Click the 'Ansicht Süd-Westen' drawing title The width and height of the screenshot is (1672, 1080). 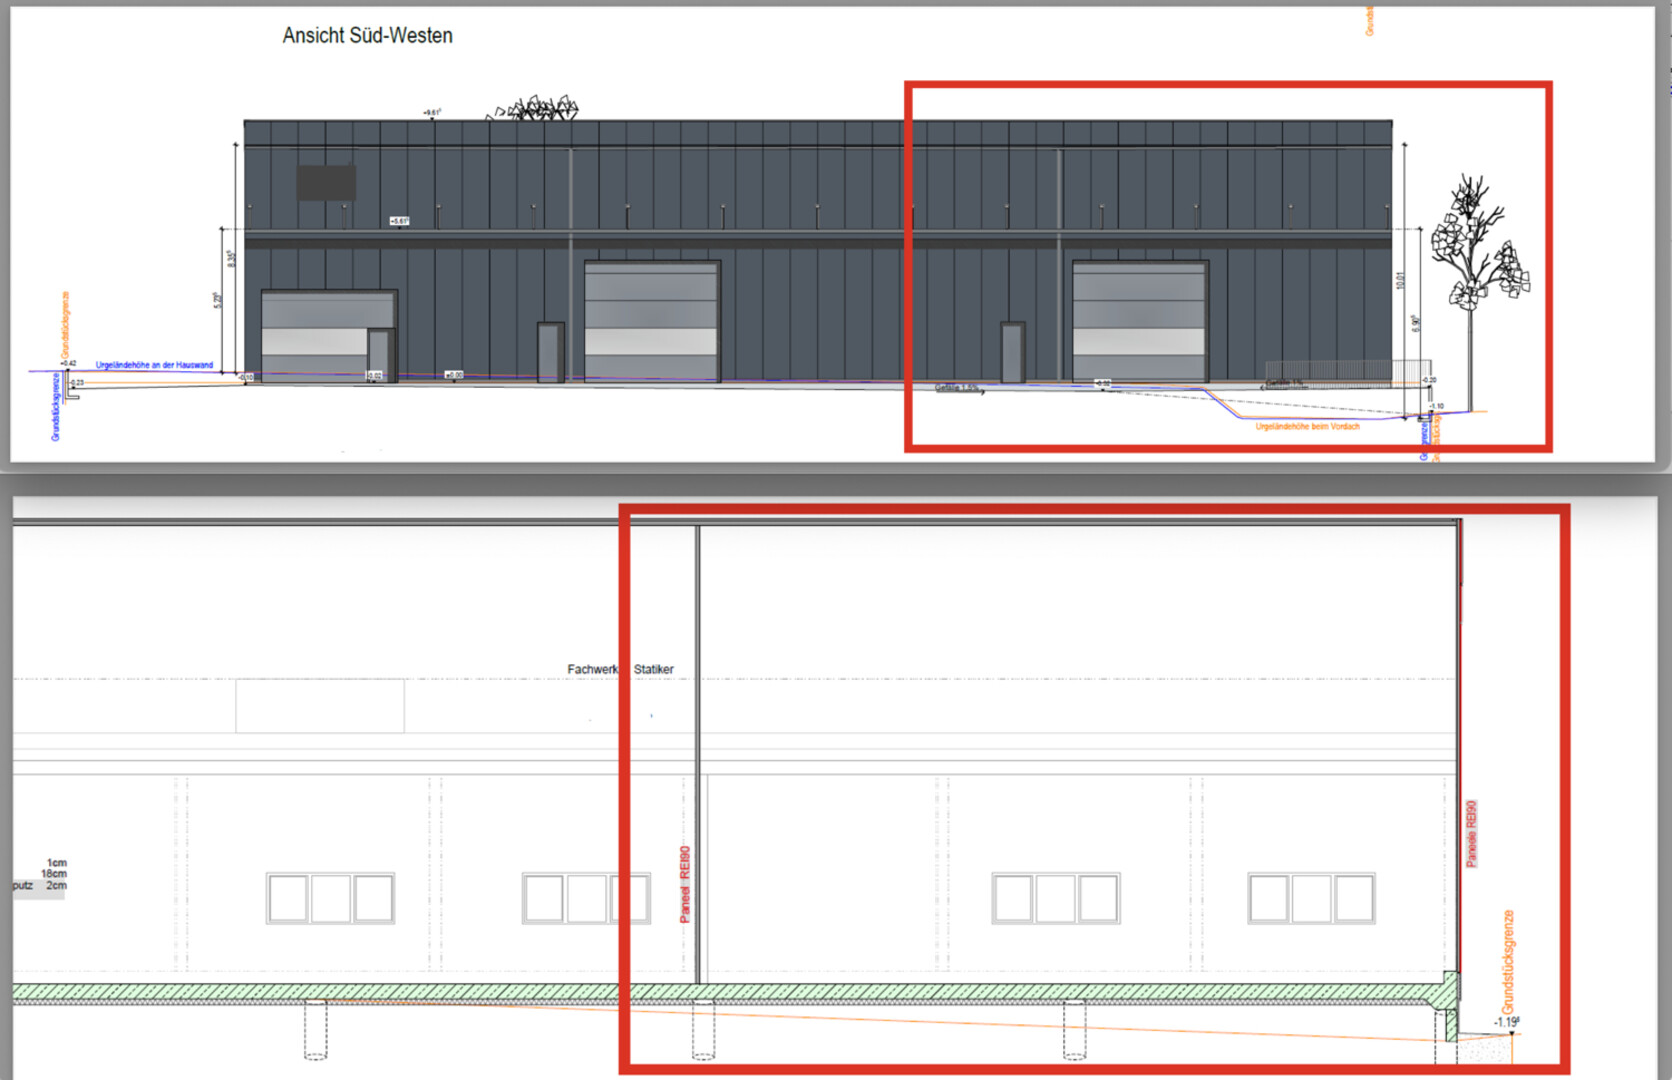pos(367,36)
